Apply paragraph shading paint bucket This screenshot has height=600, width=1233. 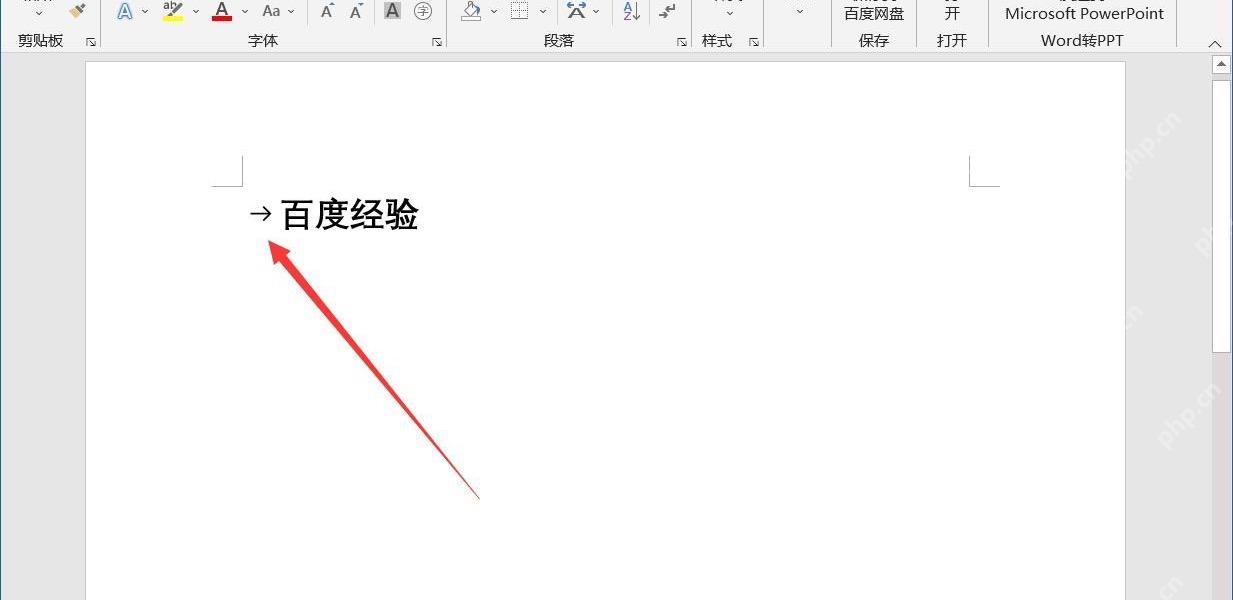pyautogui.click(x=471, y=11)
